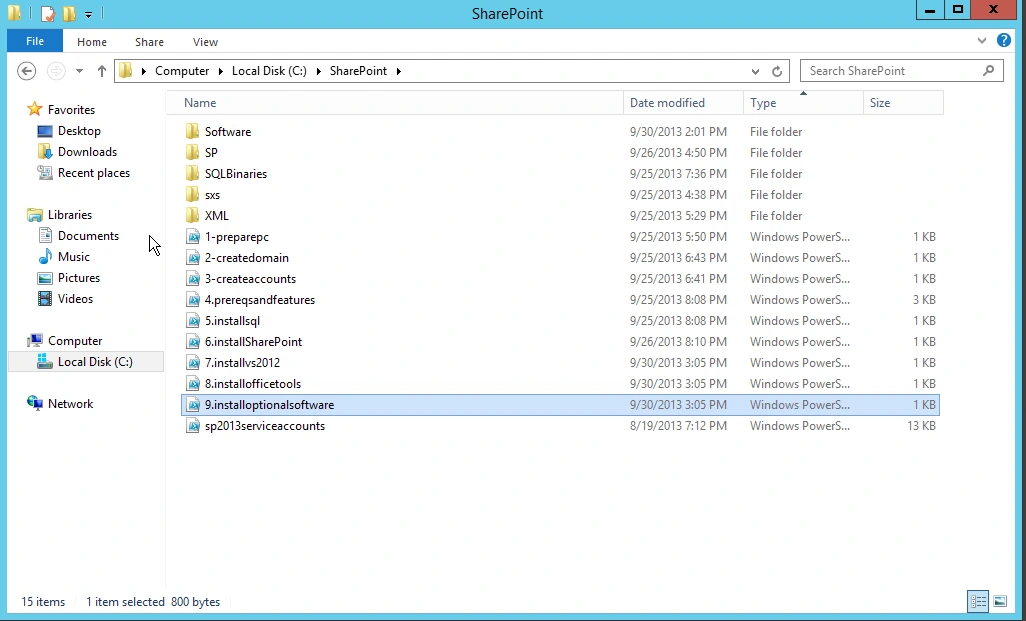The image size is (1026, 621).
Task: Refresh the SharePoint folder view
Action: (777, 71)
